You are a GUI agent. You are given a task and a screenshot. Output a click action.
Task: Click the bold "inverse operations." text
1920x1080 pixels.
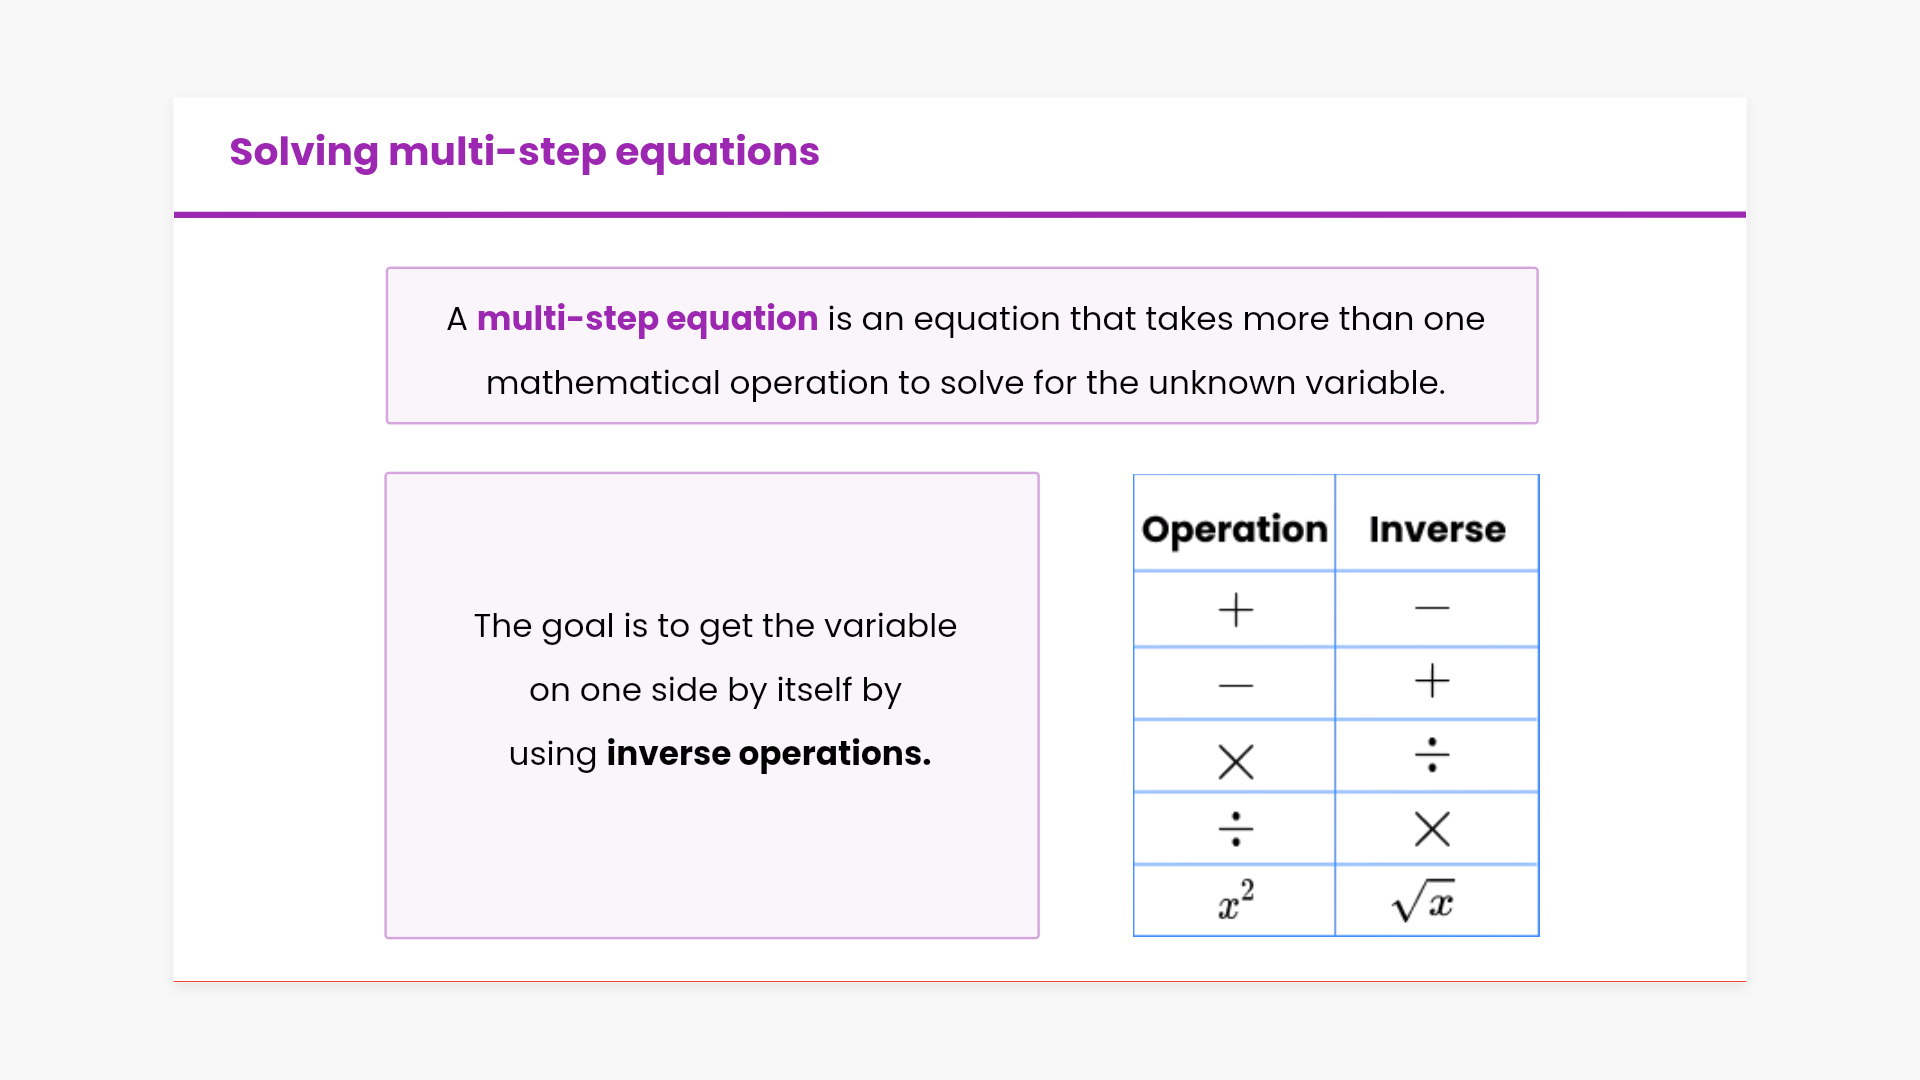(768, 754)
